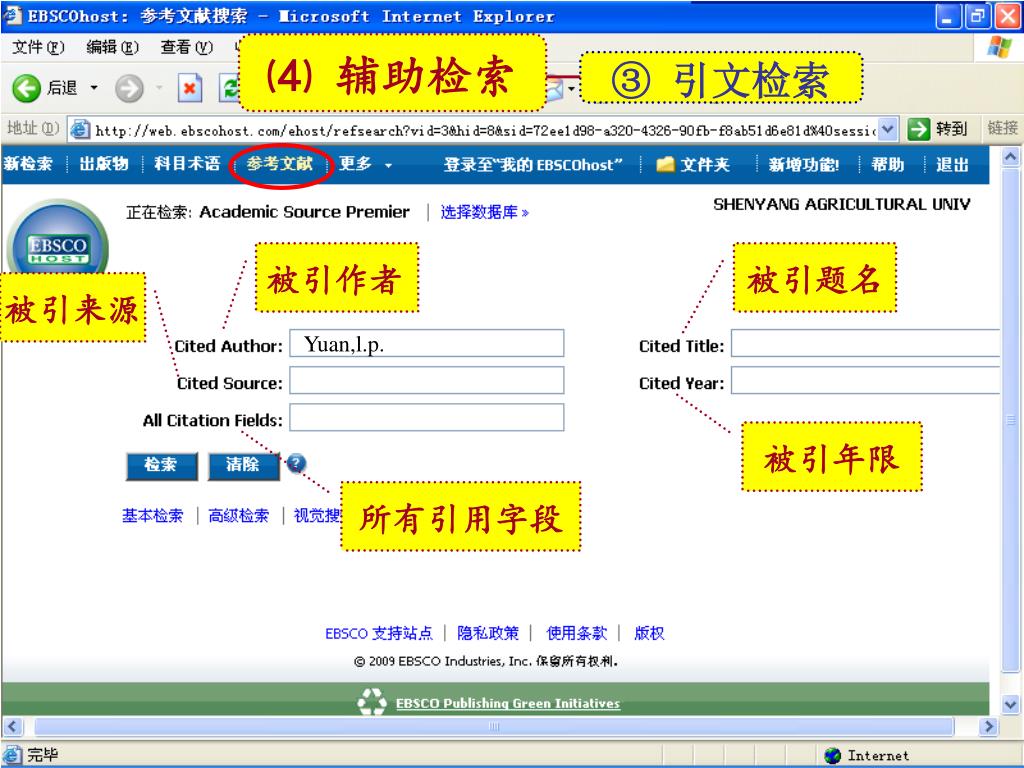Click the 退出 link
The image size is (1024, 768).
click(x=952, y=165)
